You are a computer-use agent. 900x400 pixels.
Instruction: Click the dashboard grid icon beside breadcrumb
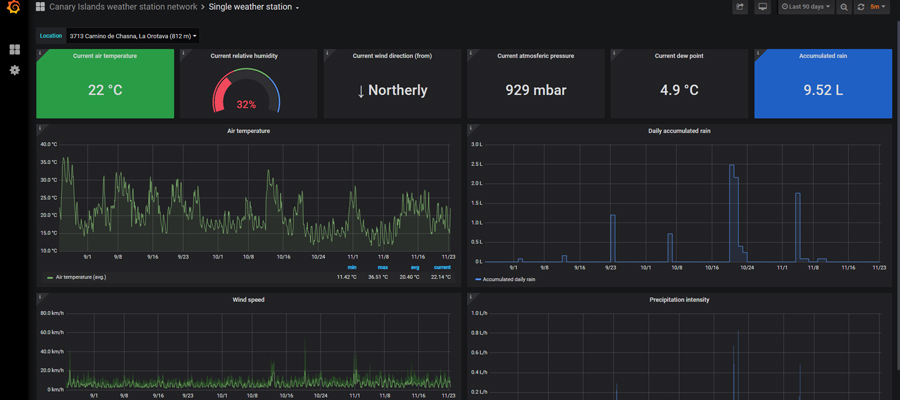40,7
